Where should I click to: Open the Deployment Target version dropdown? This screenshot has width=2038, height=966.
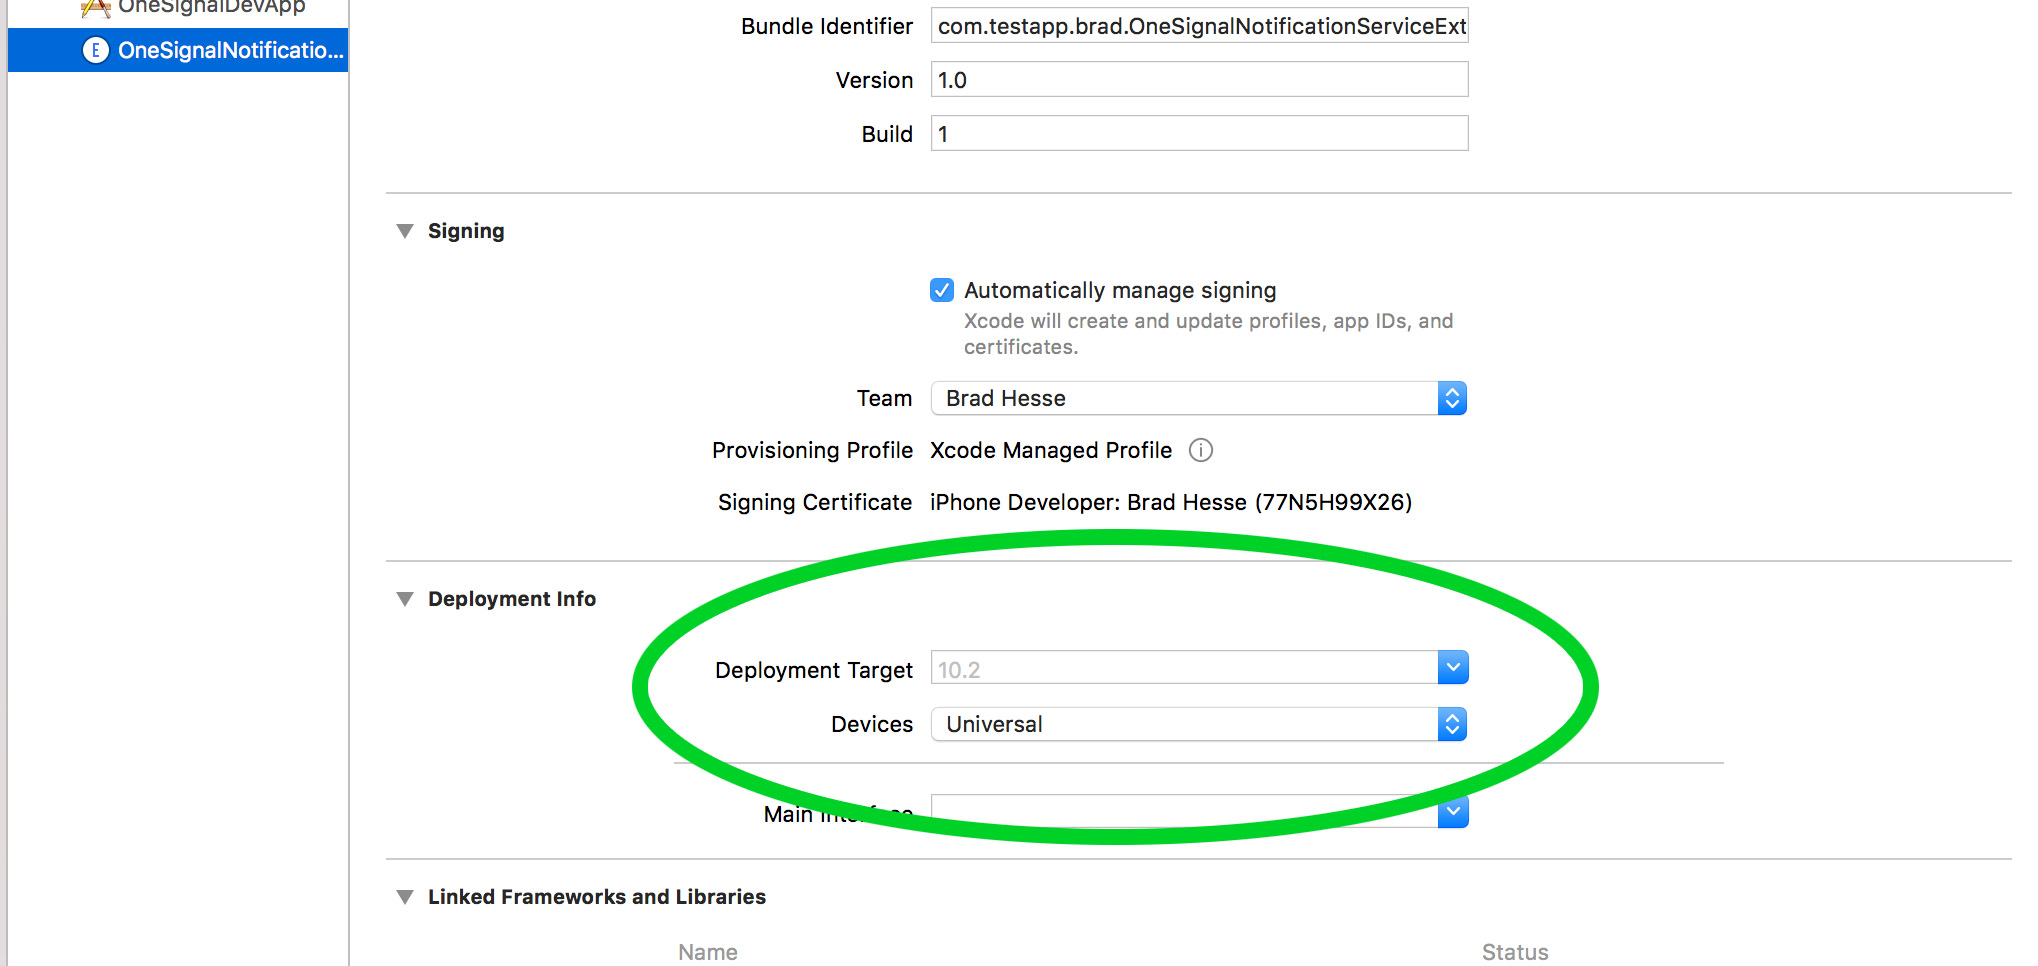[1453, 667]
